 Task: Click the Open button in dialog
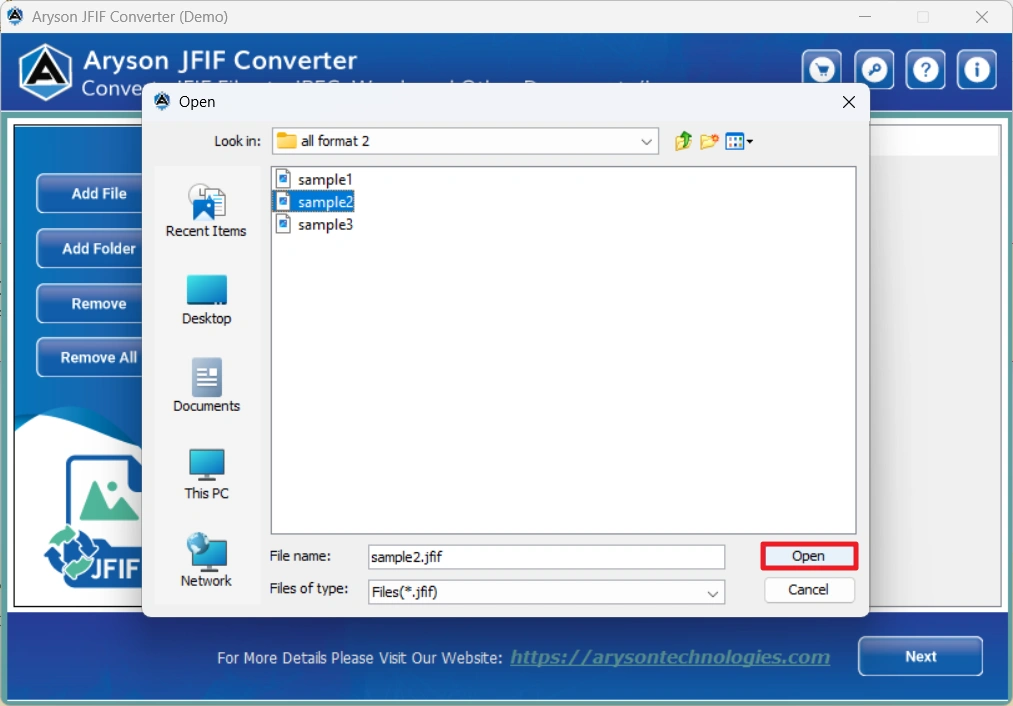(x=809, y=556)
